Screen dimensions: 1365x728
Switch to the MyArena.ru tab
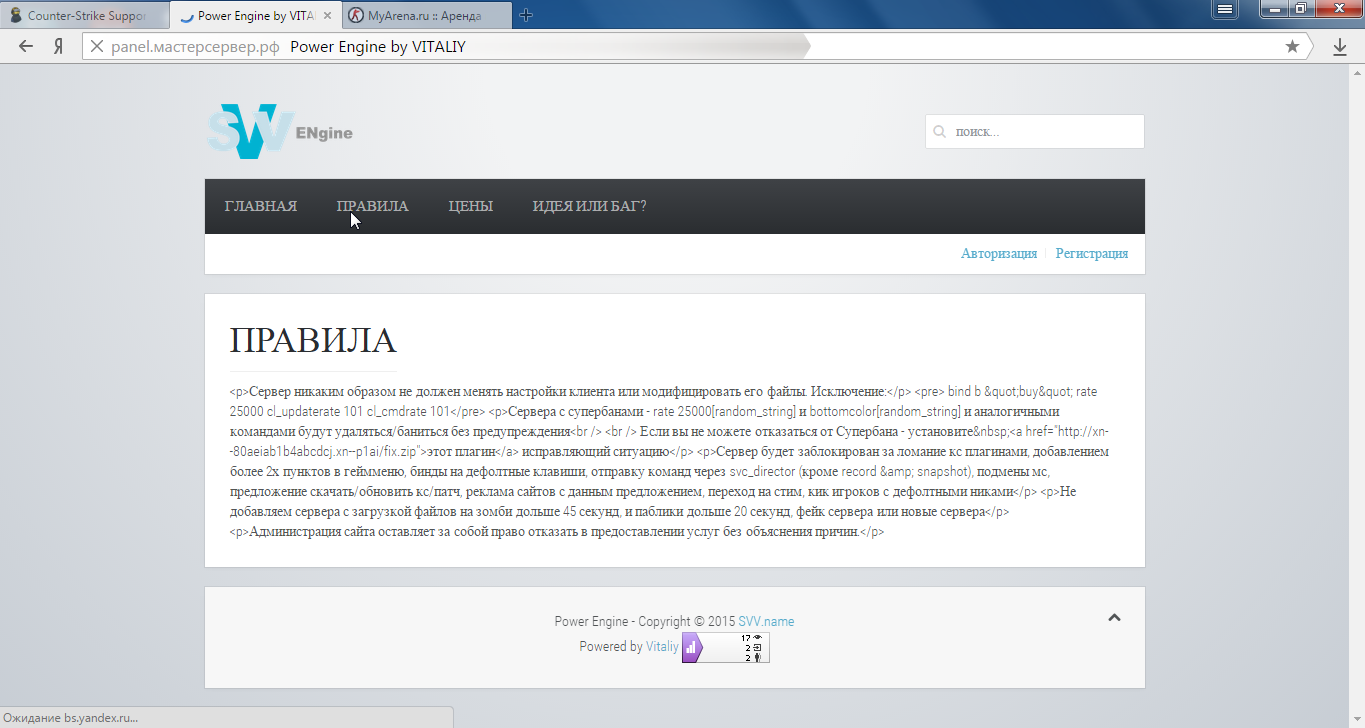[427, 16]
